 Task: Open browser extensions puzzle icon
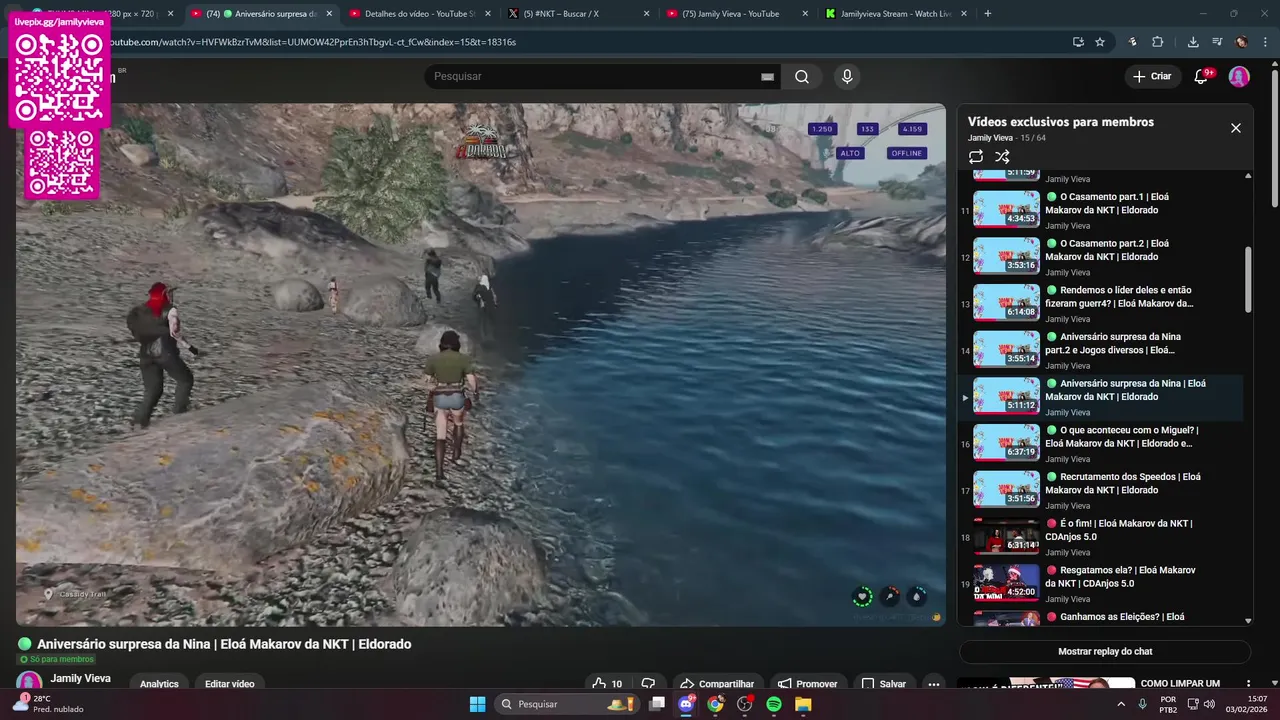(x=1157, y=42)
